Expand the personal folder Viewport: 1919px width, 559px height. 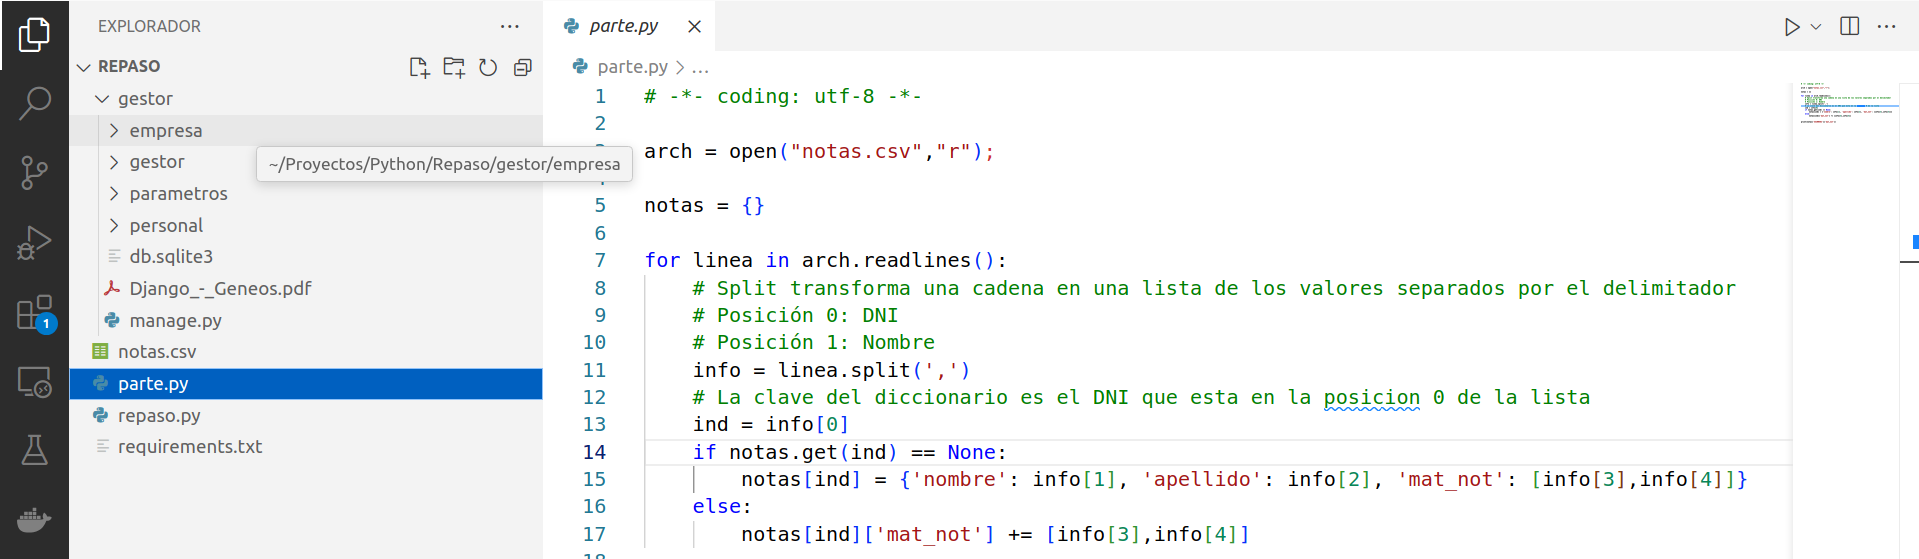click(x=166, y=226)
